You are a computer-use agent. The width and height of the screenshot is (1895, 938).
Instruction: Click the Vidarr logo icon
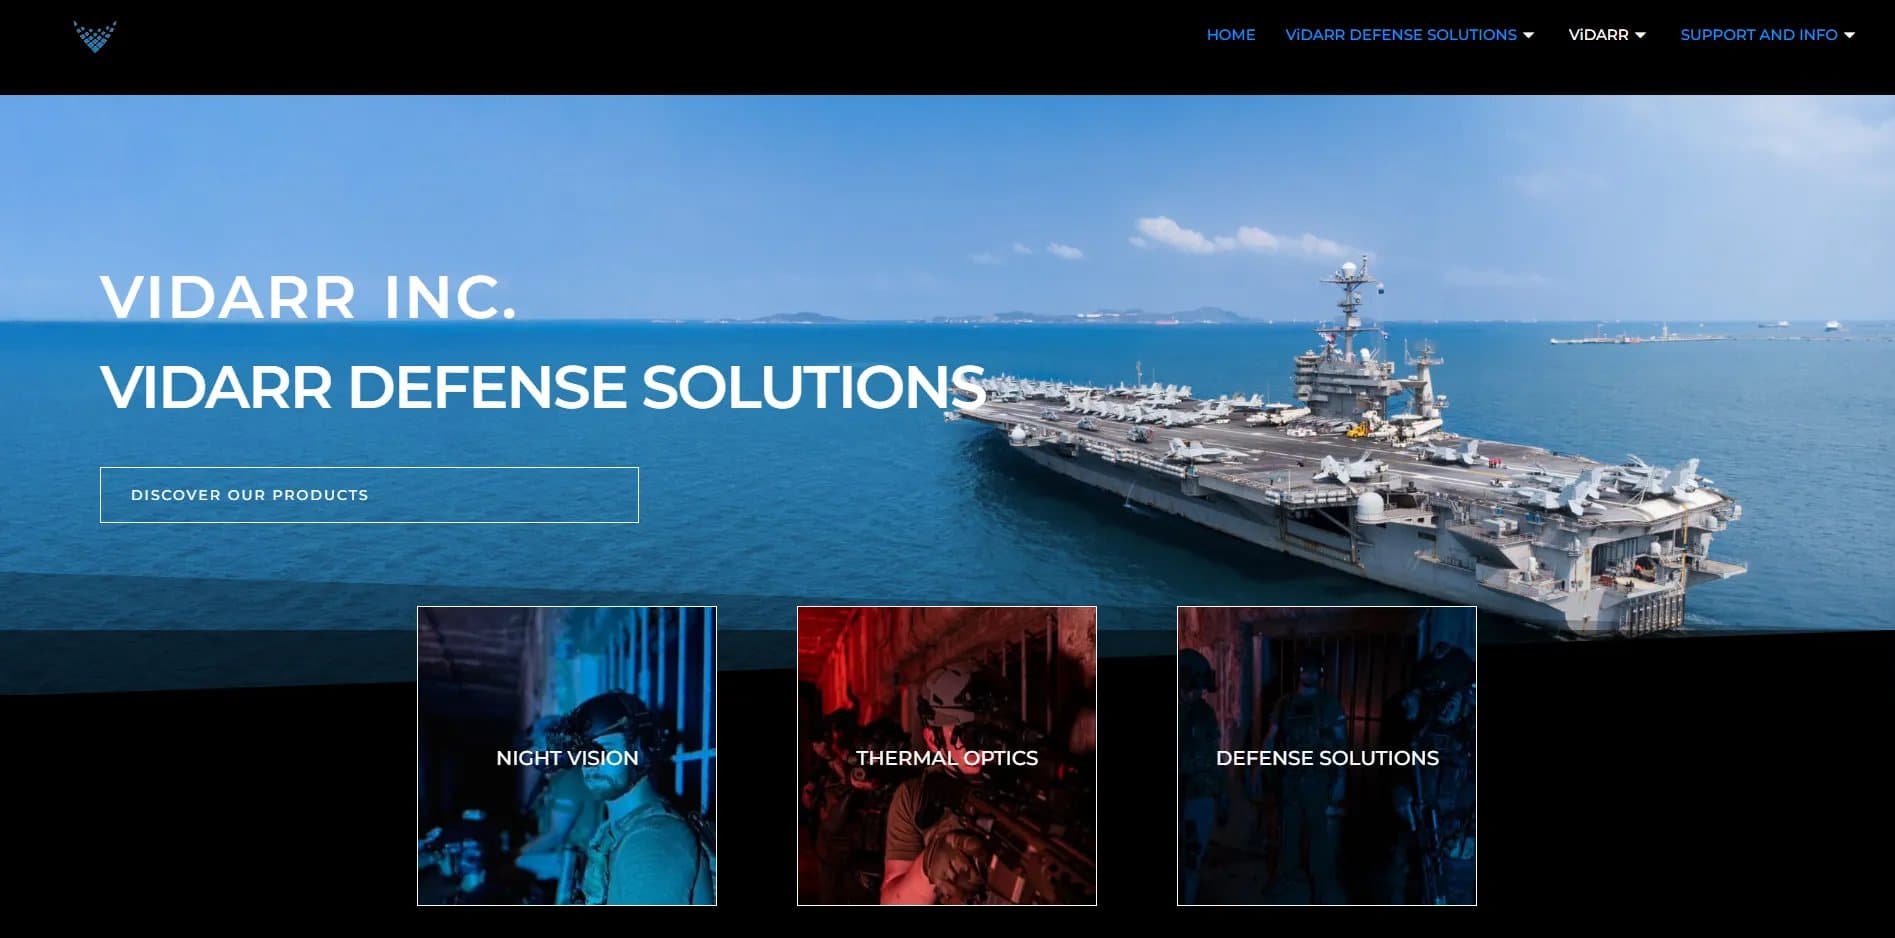click(95, 37)
